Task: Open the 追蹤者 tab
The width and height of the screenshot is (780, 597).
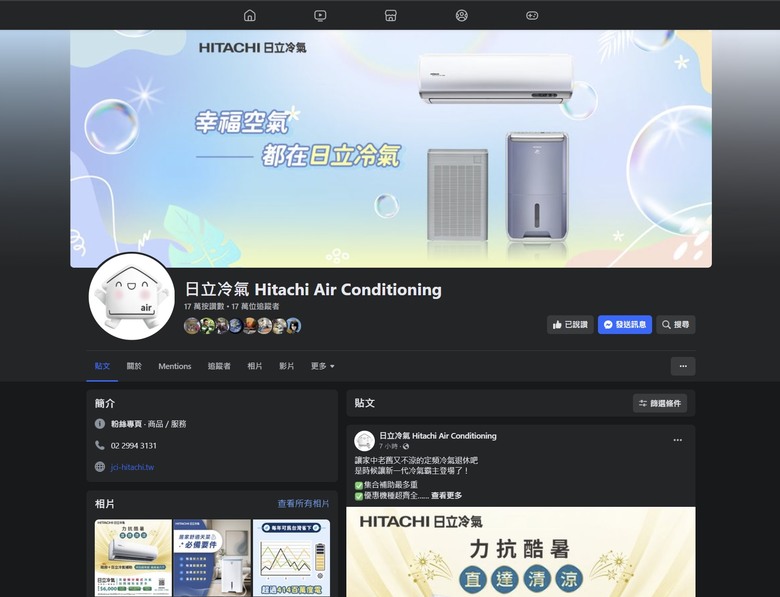Action: pos(219,366)
